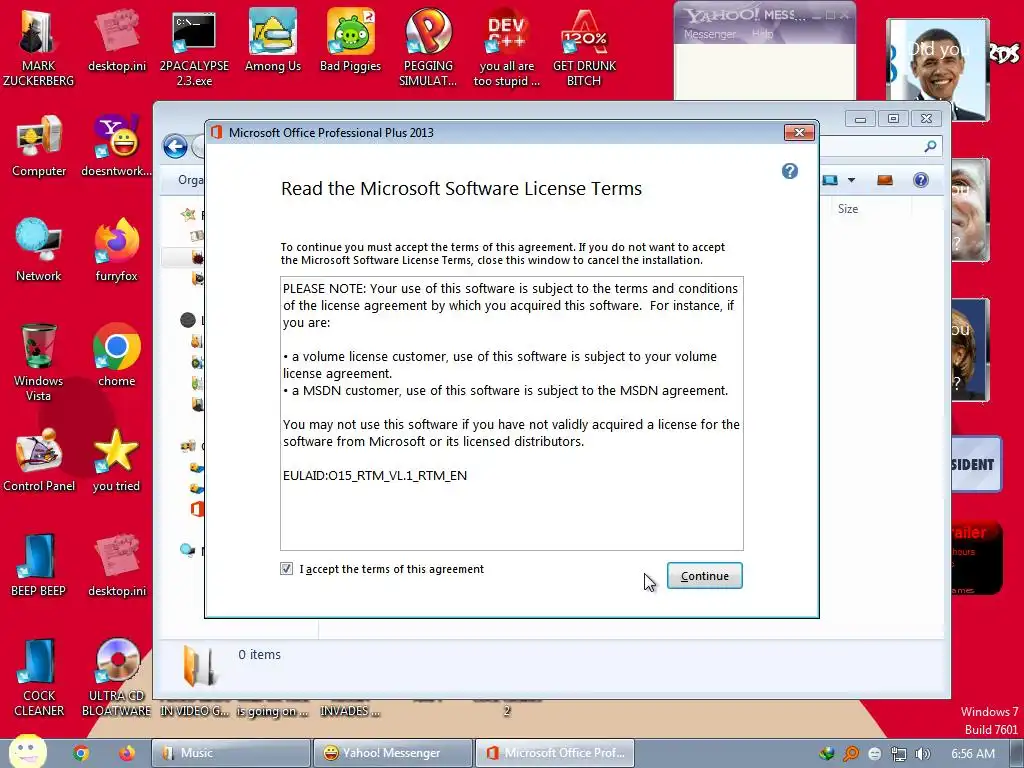The image size is (1024, 768).
Task: Select the Network desktop icon
Action: (39, 250)
